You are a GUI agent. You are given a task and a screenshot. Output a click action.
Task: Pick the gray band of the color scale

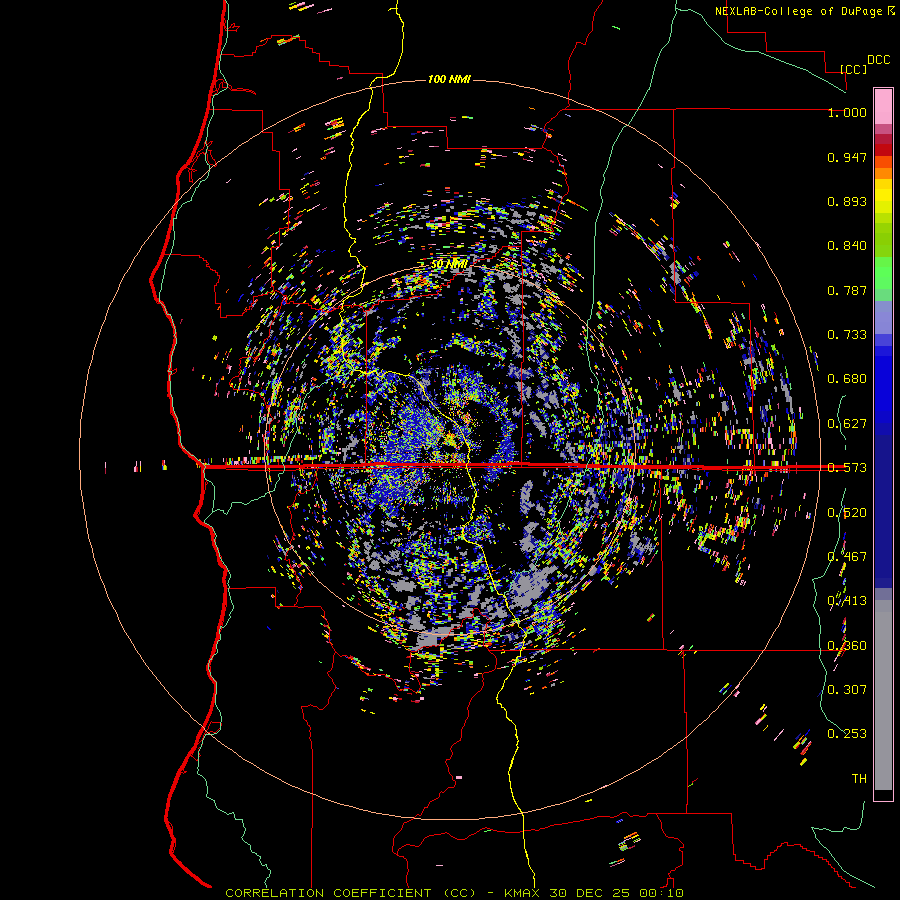[883, 695]
